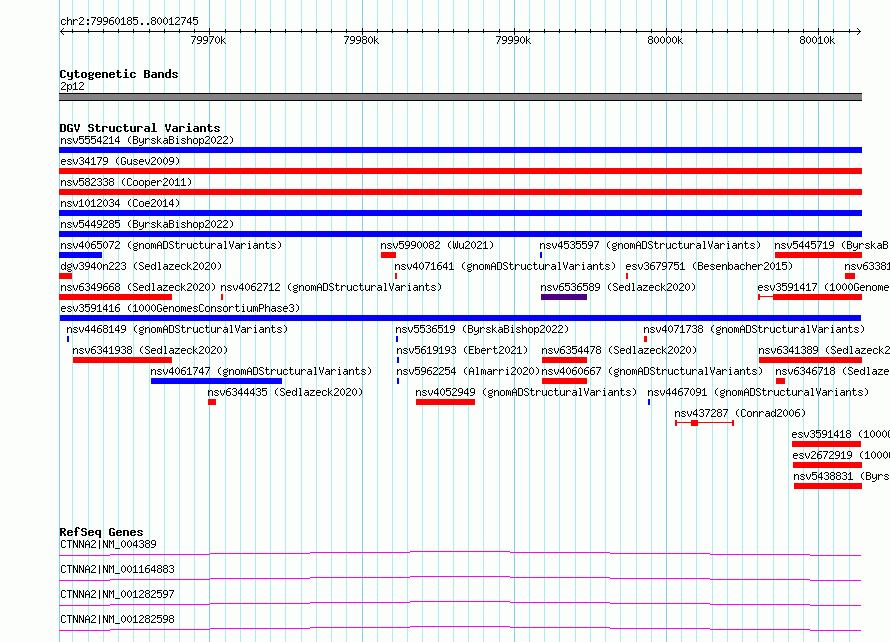Click the nsv5554214 (ByrskaBishop2022) variant label
The height and width of the screenshot is (642, 890).
(x=147, y=140)
